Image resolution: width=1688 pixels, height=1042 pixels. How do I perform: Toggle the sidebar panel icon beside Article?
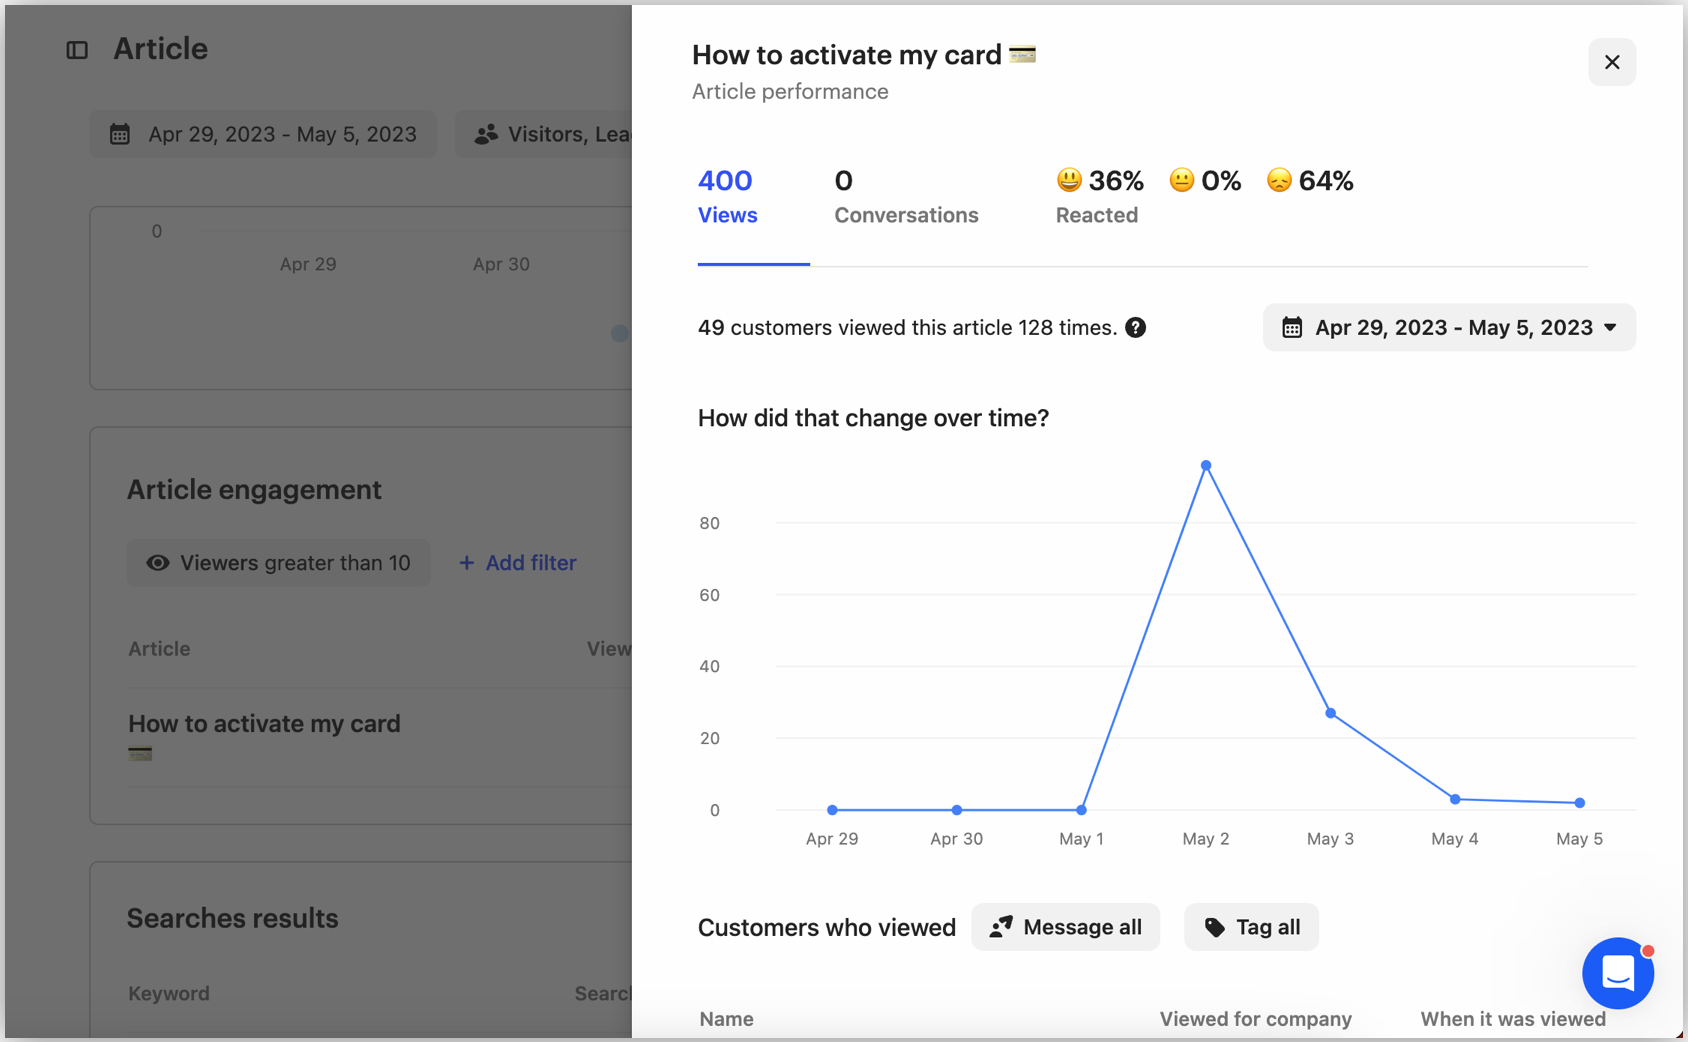click(x=77, y=50)
